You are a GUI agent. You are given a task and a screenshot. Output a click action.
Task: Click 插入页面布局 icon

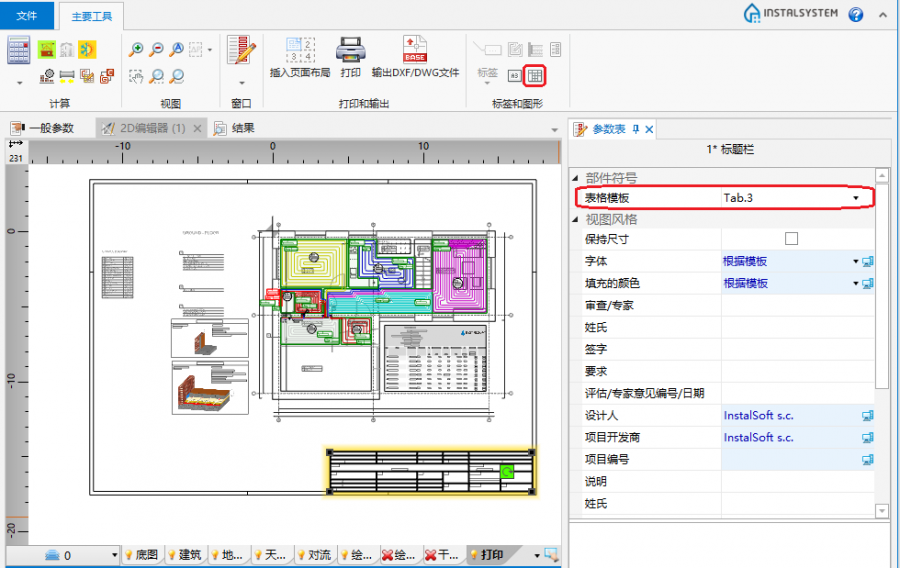click(299, 50)
